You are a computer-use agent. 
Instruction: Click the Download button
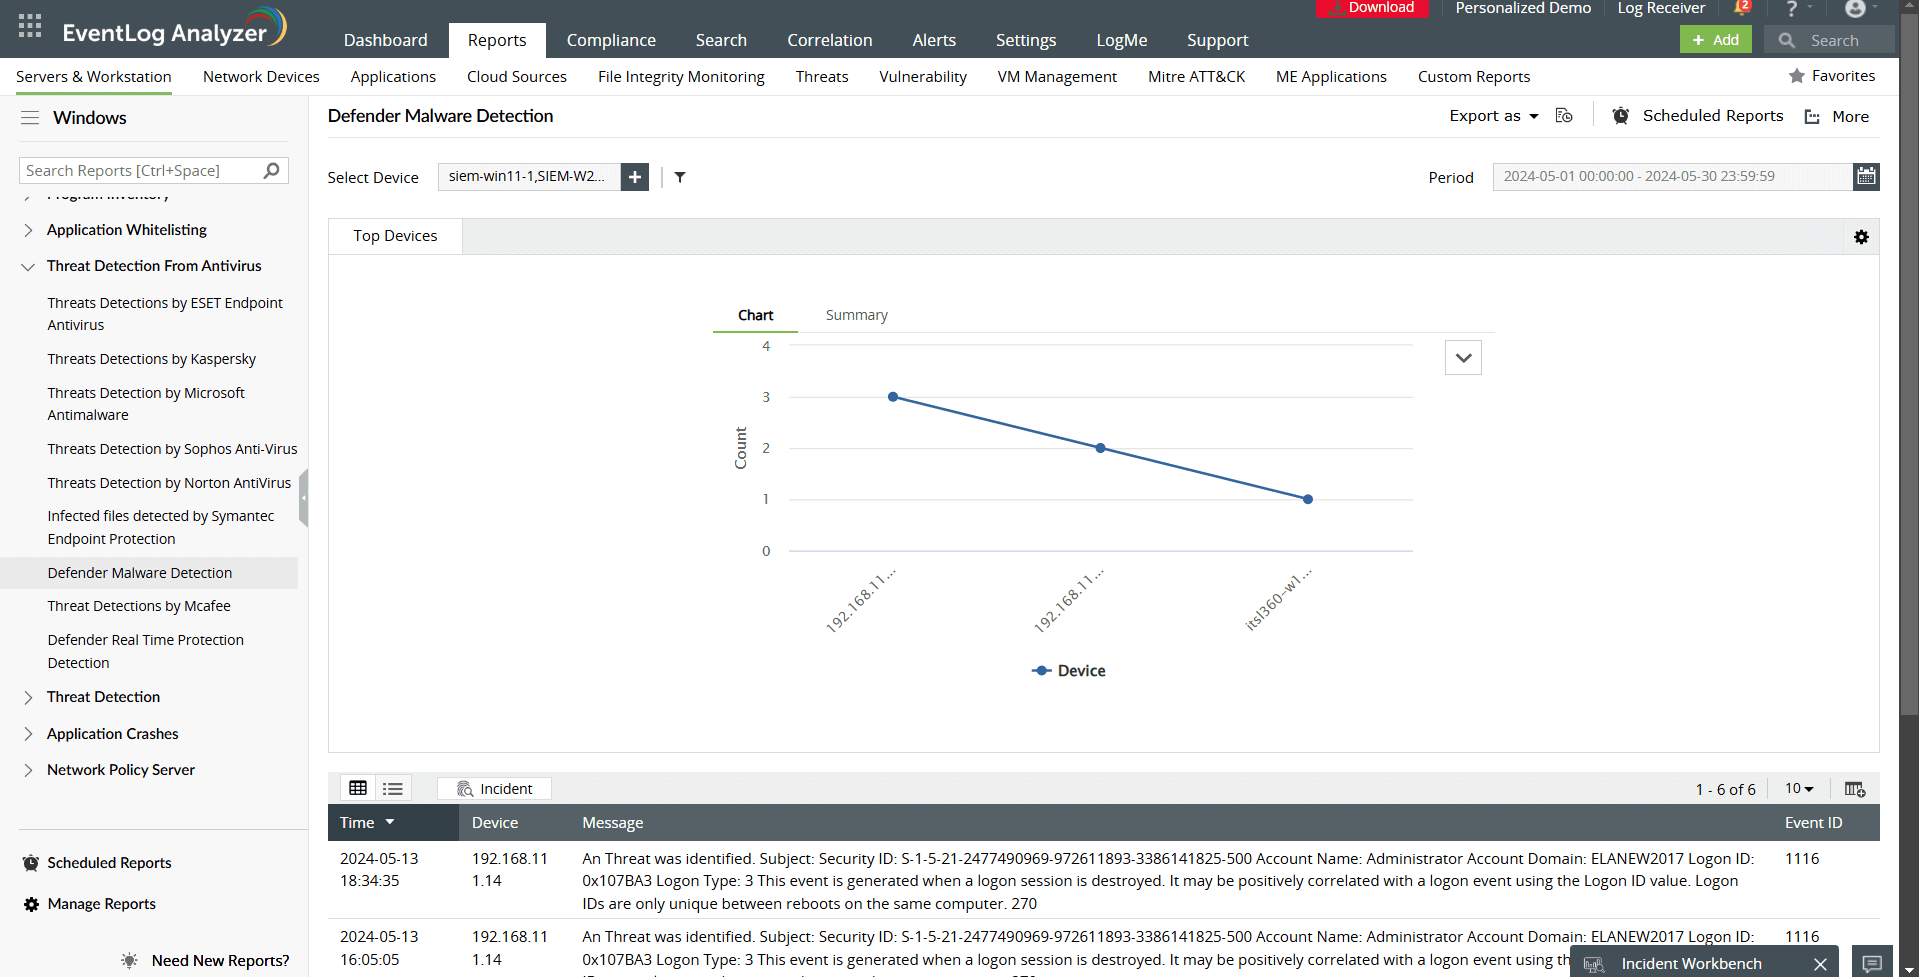pos(1372,8)
